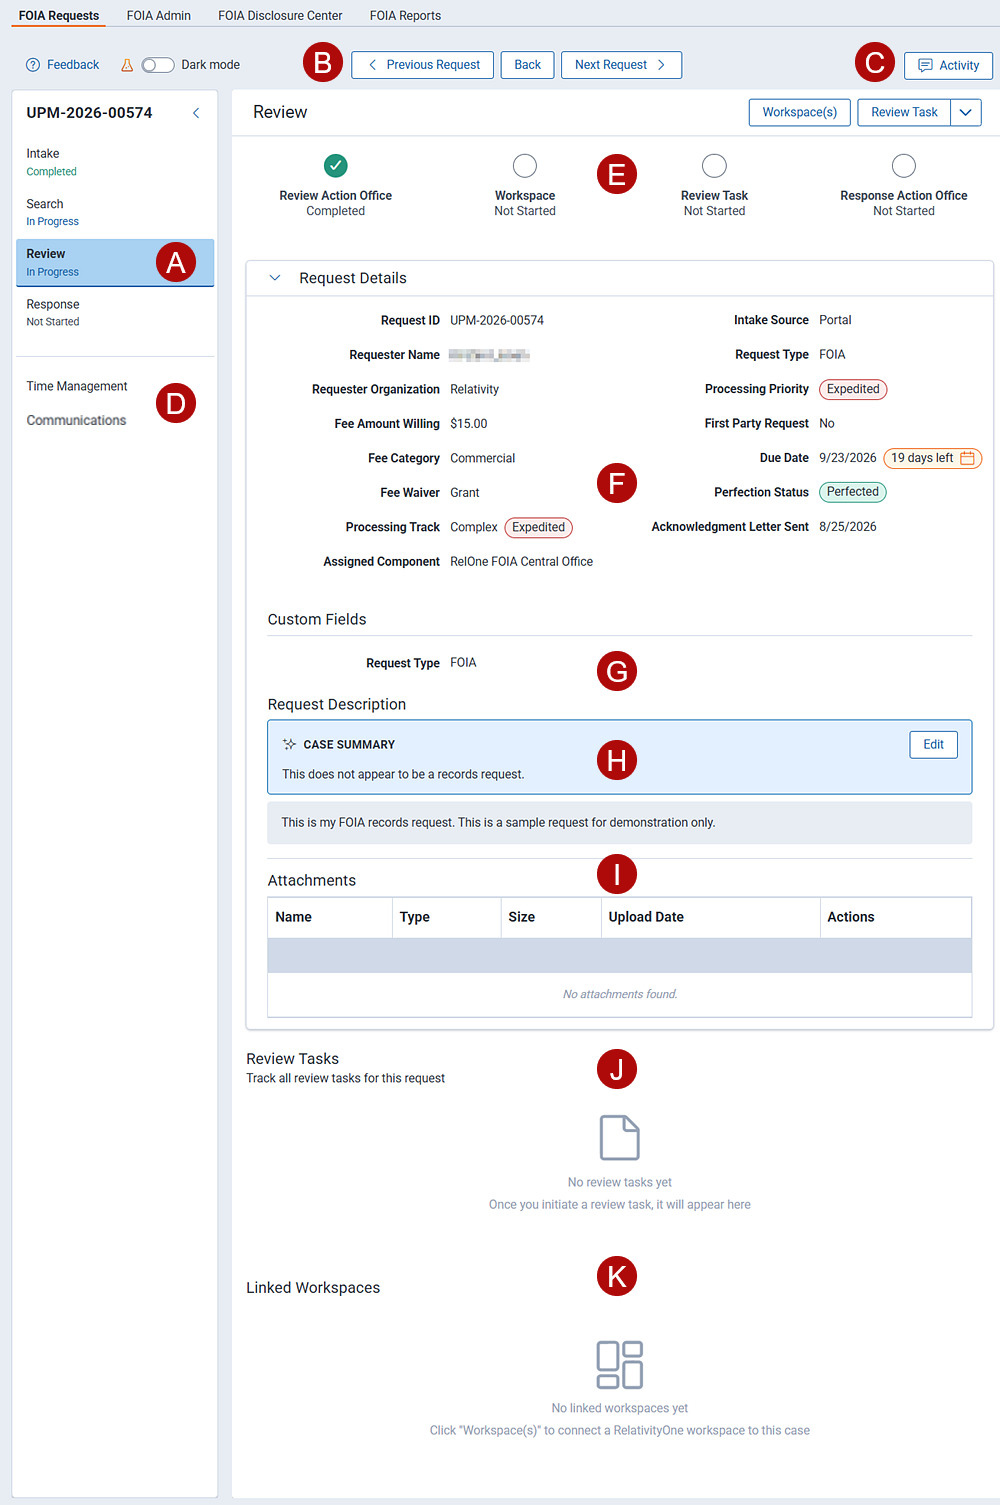1000x1505 pixels.
Task: Click the Size column header in Attachments
Action: 551,917
